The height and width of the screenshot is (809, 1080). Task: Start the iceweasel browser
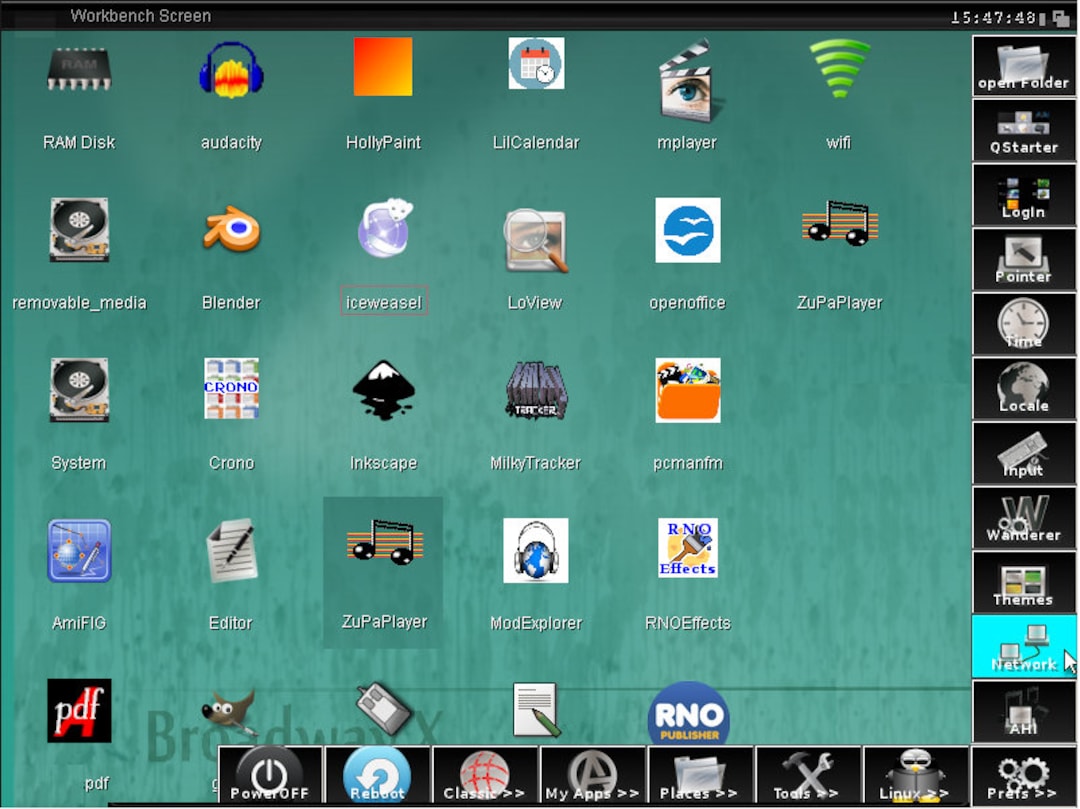(383, 231)
